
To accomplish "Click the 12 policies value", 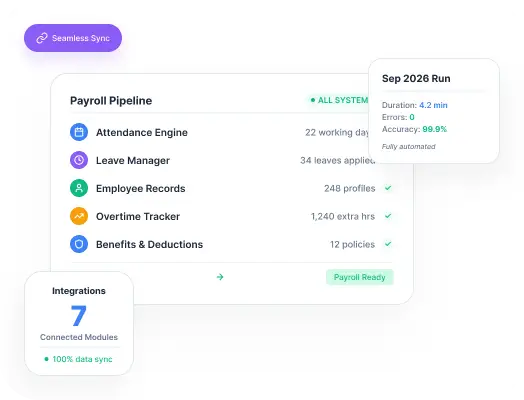I will pyautogui.click(x=352, y=245).
